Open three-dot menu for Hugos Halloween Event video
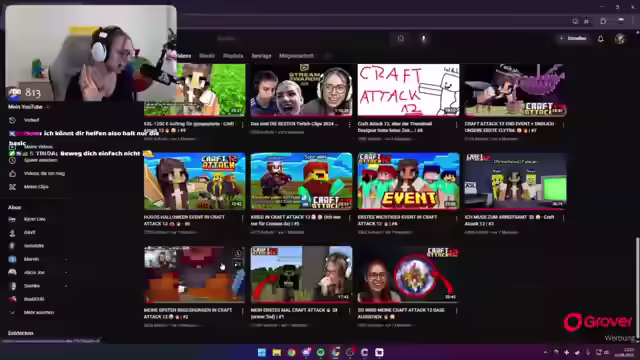This screenshot has width=640, height=360. 243,218
